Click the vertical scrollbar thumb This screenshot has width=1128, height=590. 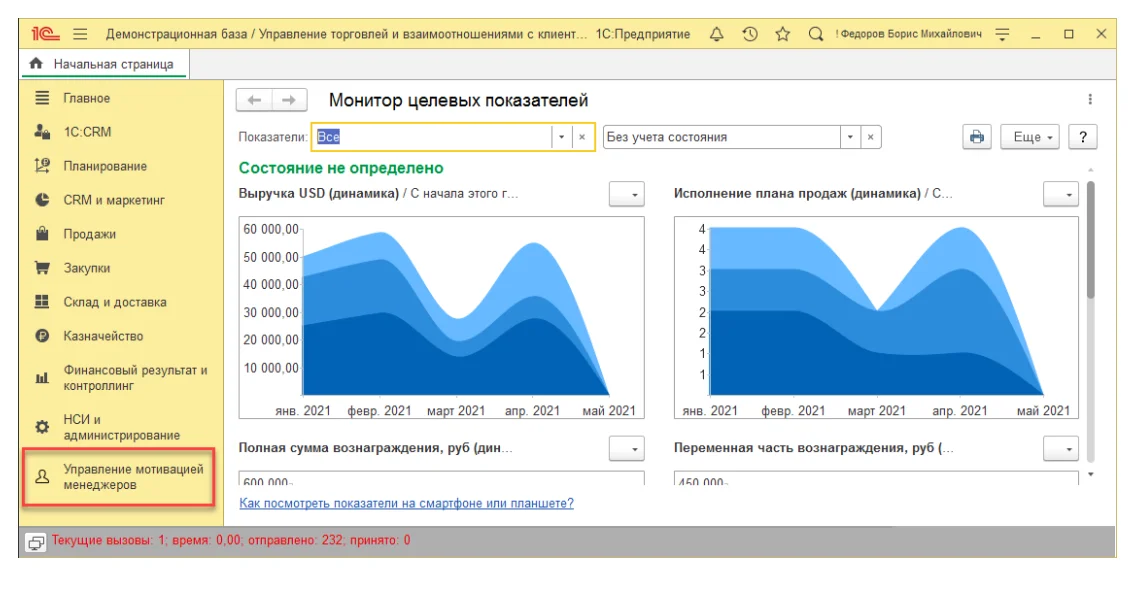coord(1091,240)
